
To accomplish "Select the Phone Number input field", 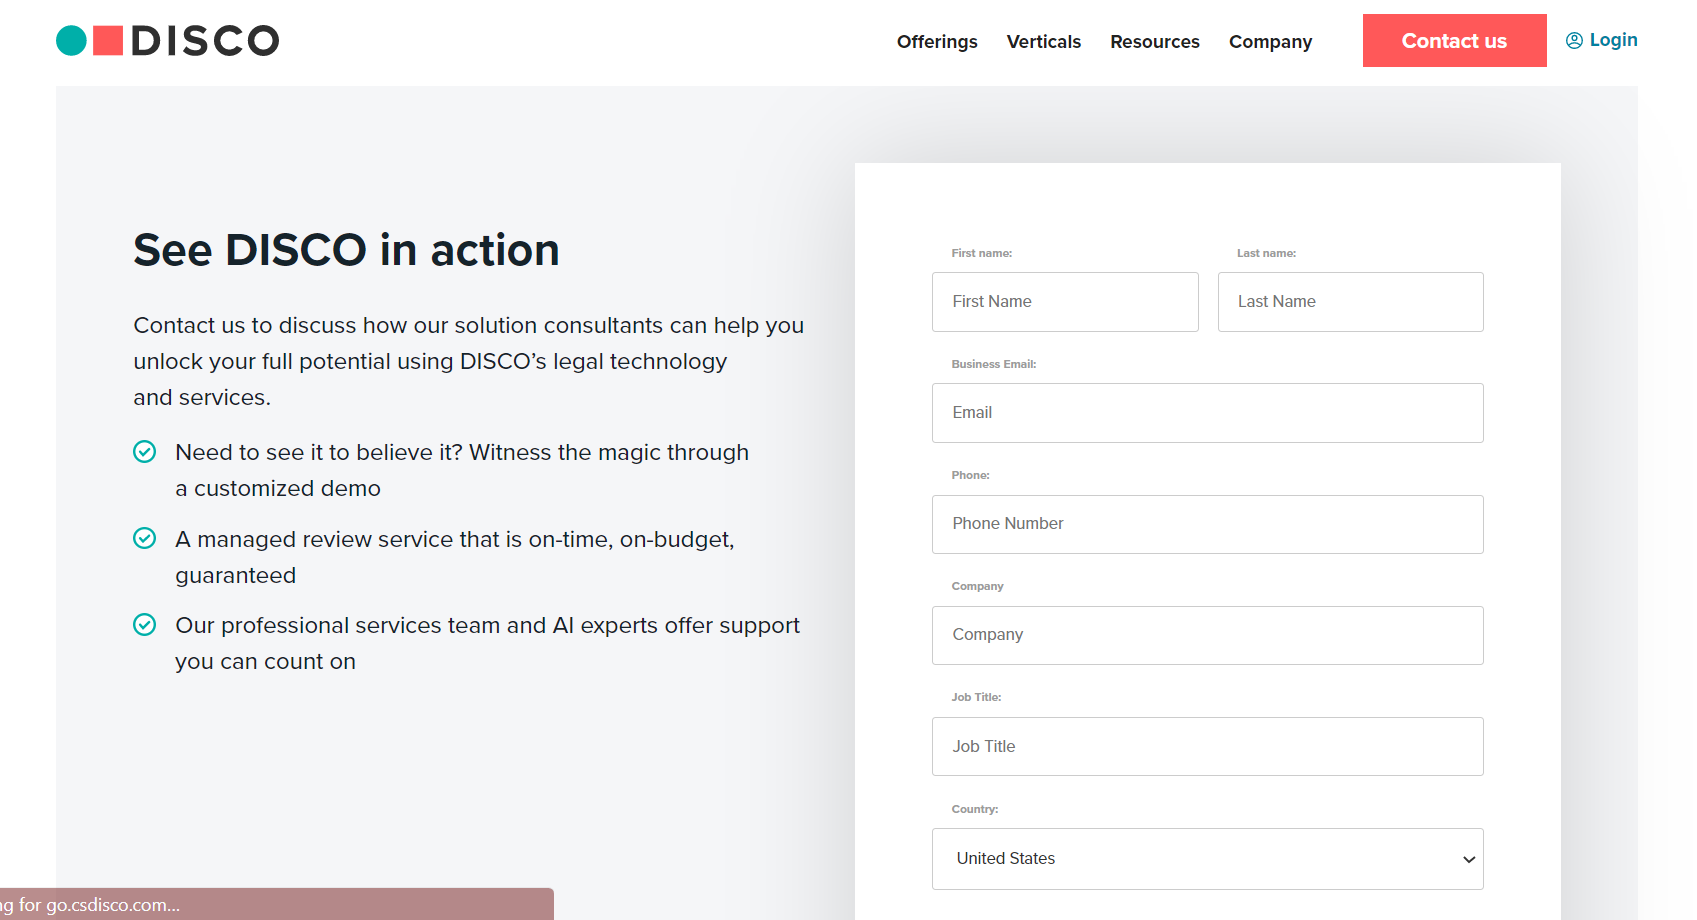I will 1207,524.
